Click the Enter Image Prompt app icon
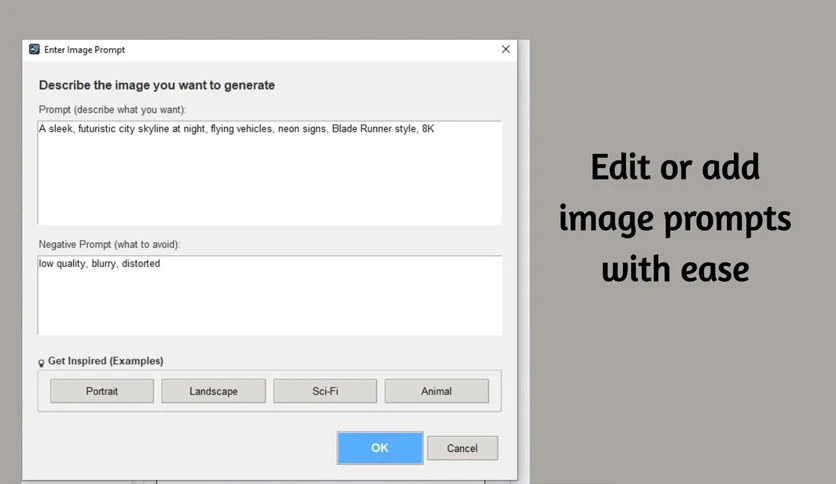The image size is (836, 484). coord(34,50)
